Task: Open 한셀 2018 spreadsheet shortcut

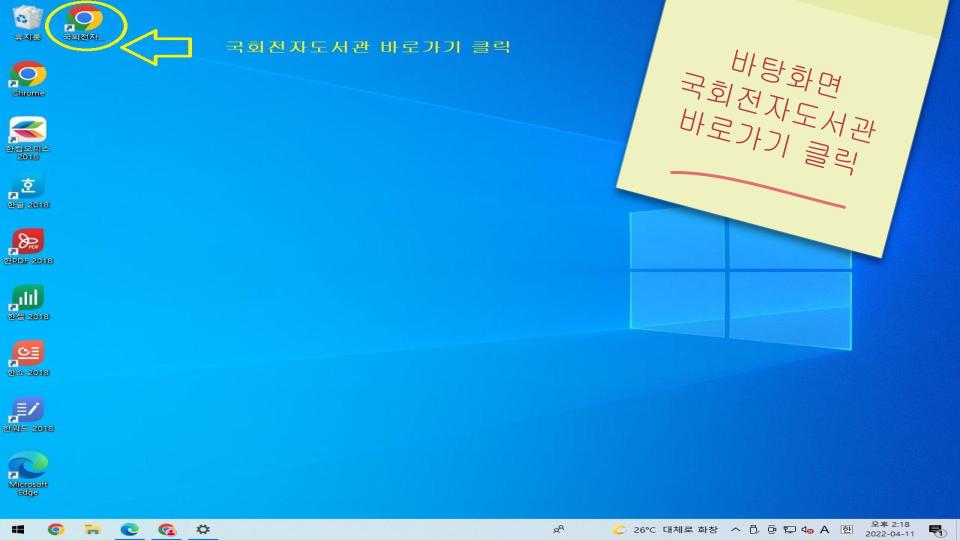Action: 28,302
